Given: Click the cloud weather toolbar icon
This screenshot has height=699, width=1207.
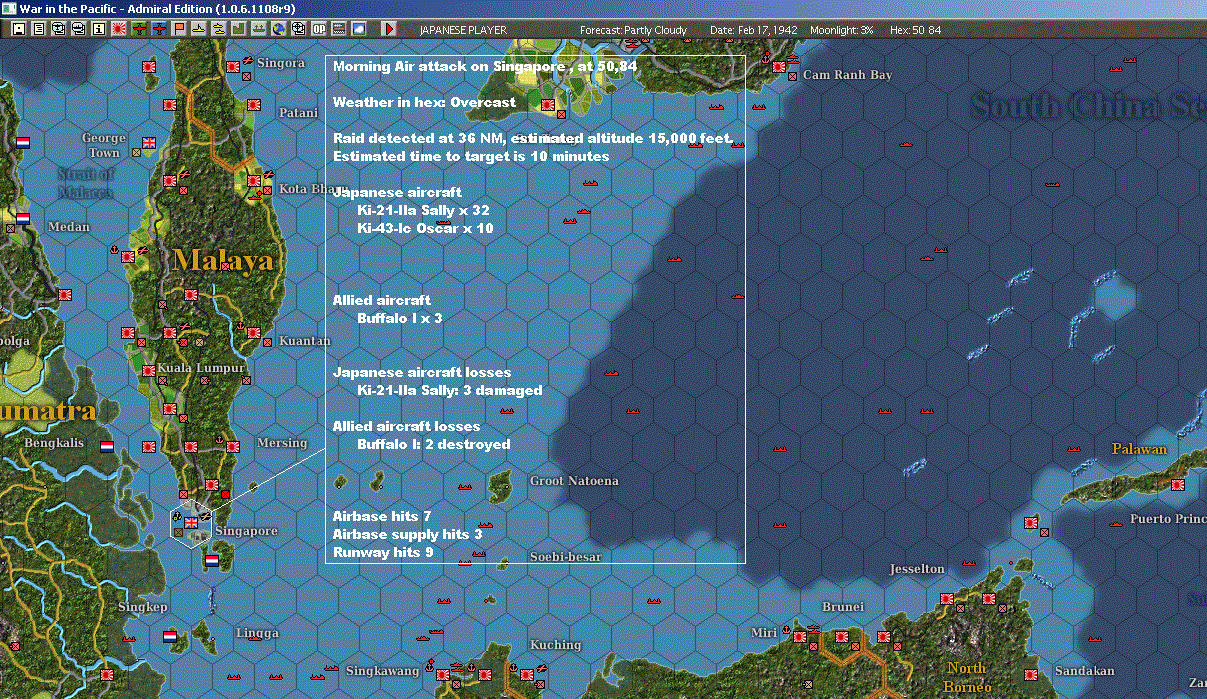Looking at the screenshot, I should (x=359, y=30).
